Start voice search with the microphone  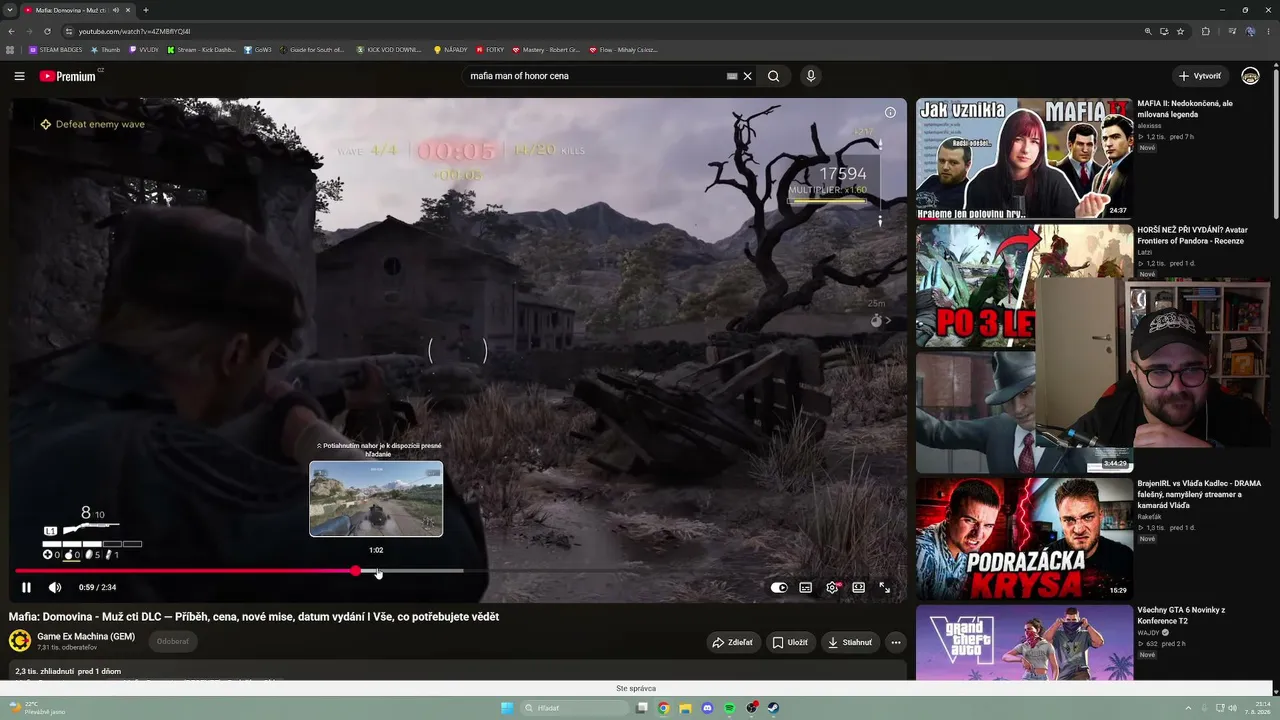[811, 76]
